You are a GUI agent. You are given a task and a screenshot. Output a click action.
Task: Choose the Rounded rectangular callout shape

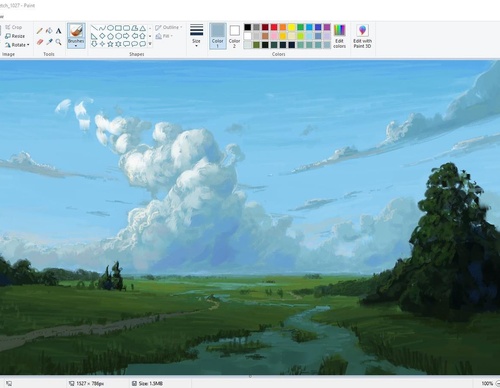pos(126,44)
